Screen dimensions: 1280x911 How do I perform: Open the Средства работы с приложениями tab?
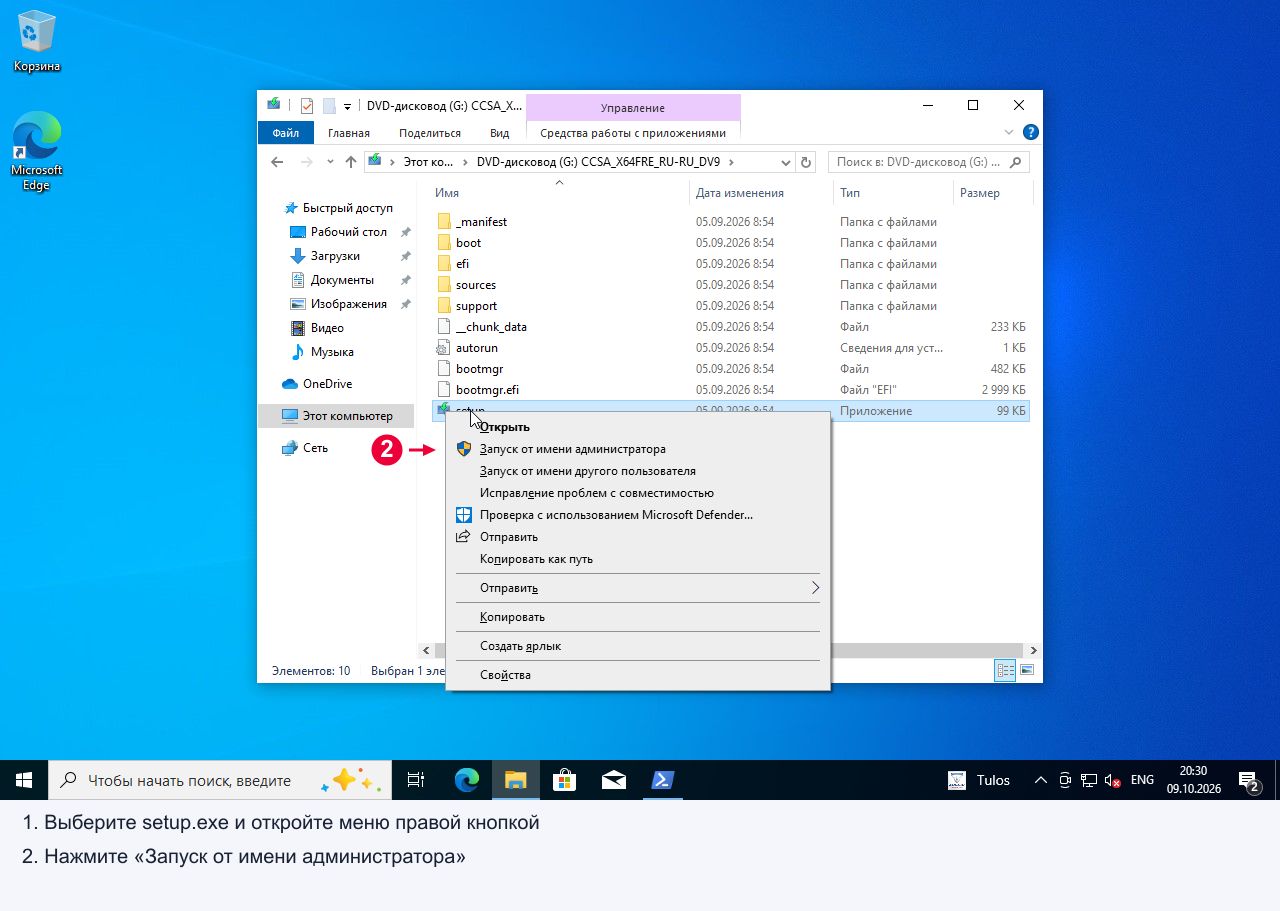(633, 133)
